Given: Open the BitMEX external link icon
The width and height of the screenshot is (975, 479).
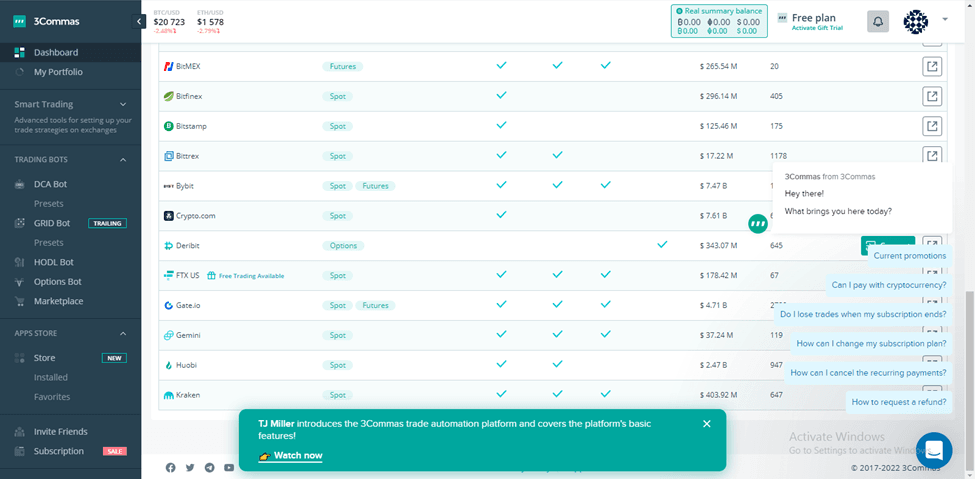Looking at the screenshot, I should pos(931,67).
